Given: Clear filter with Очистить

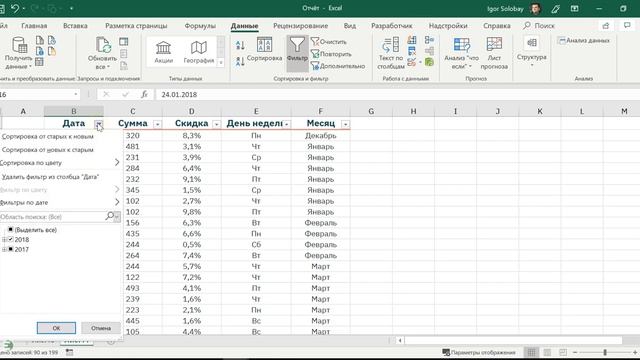Looking at the screenshot, I should point(329,42).
